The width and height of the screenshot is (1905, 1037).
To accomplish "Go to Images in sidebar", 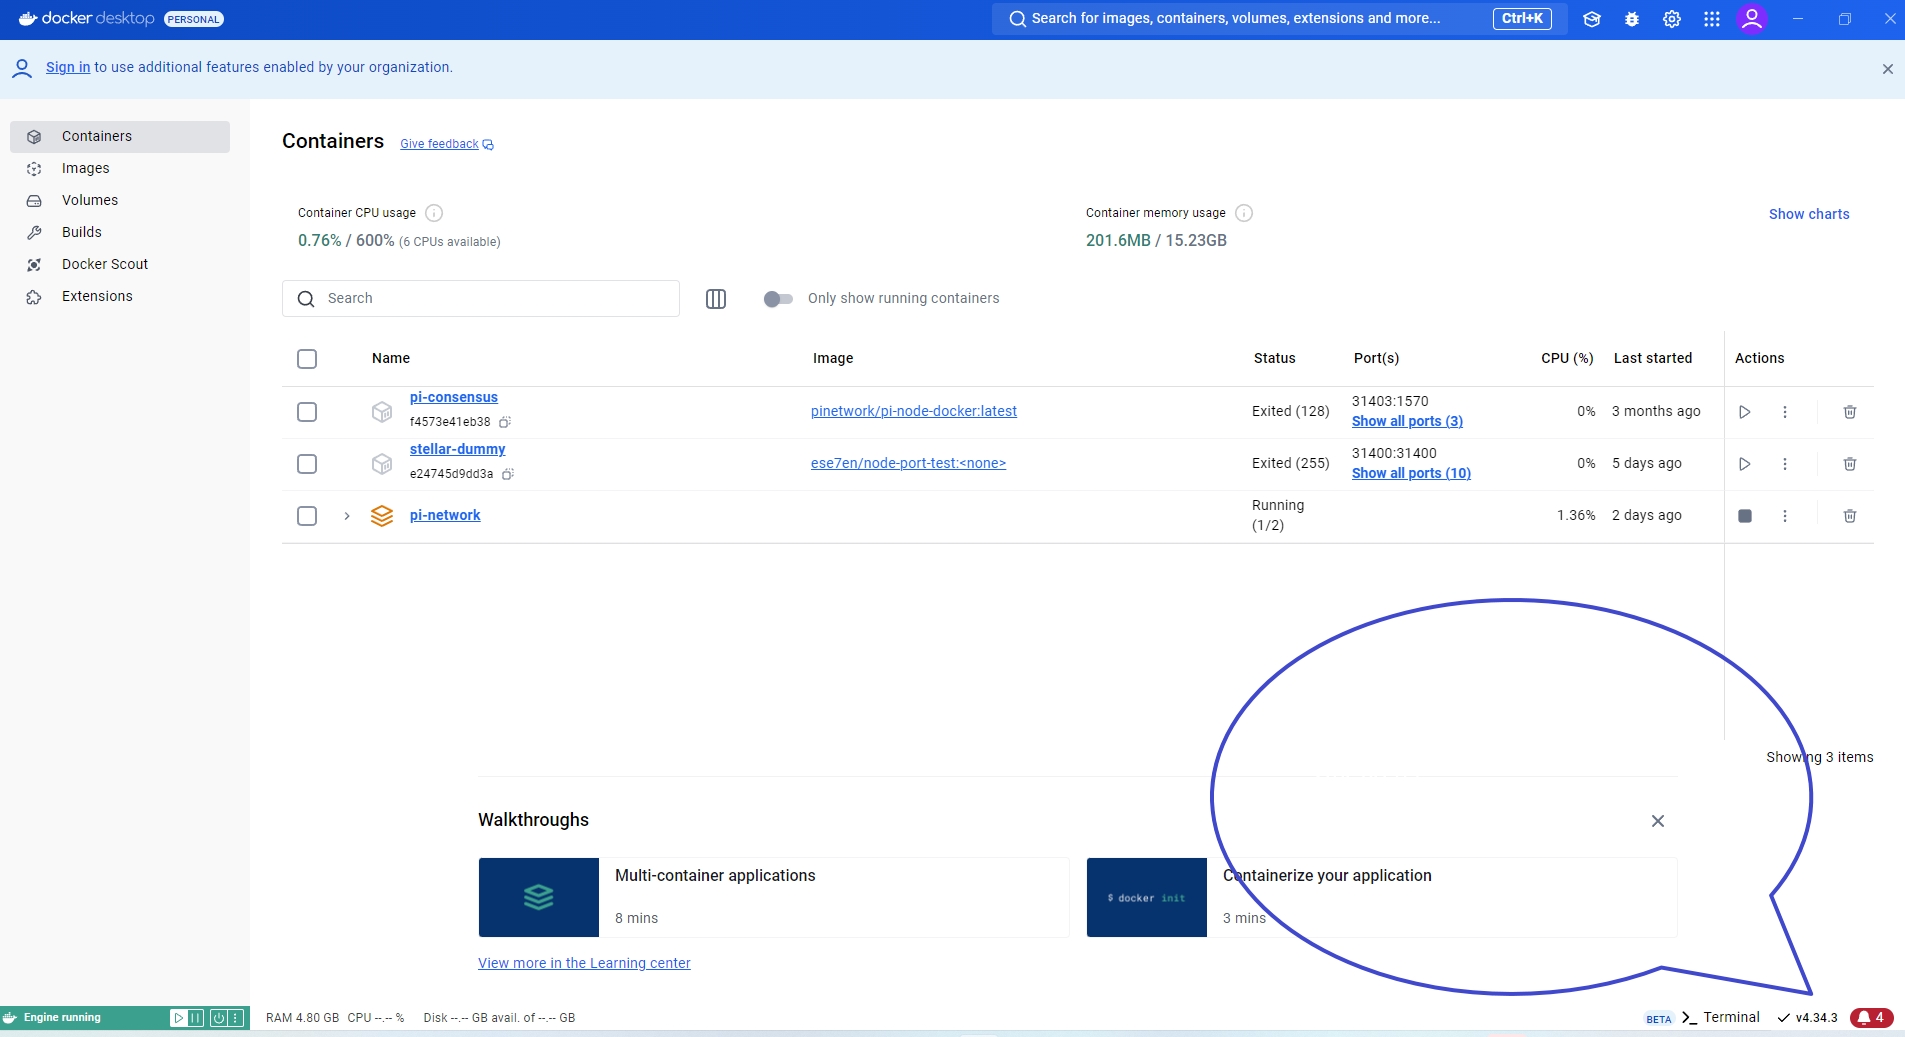I will click(x=120, y=169).
